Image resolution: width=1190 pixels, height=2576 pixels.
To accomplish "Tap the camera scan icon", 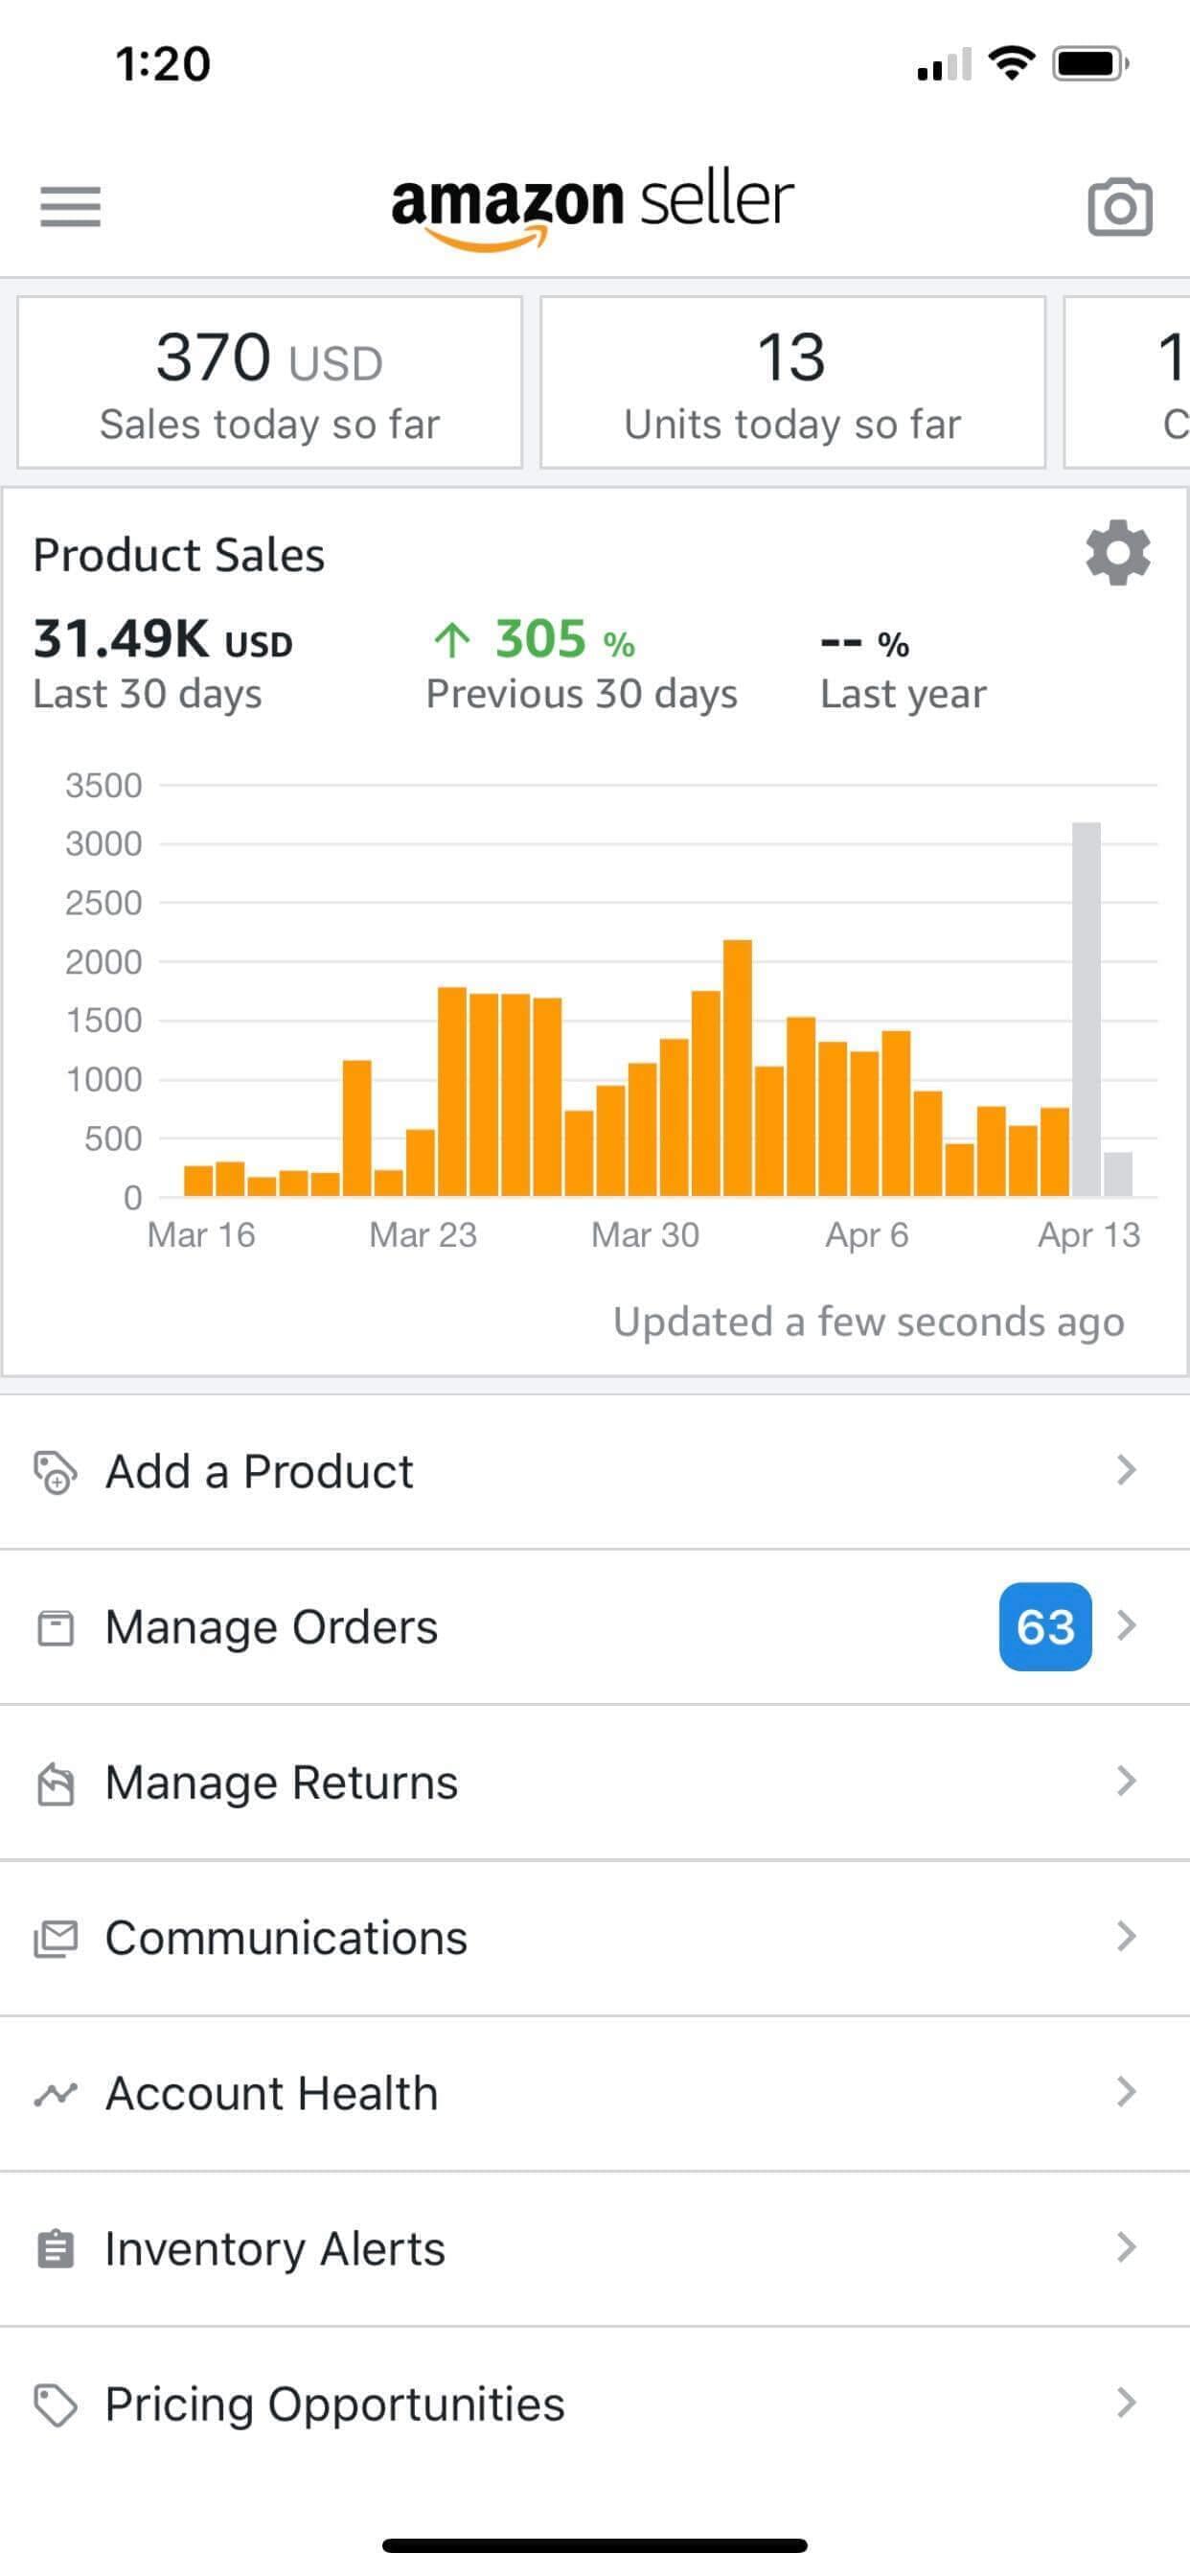I will [x=1119, y=207].
